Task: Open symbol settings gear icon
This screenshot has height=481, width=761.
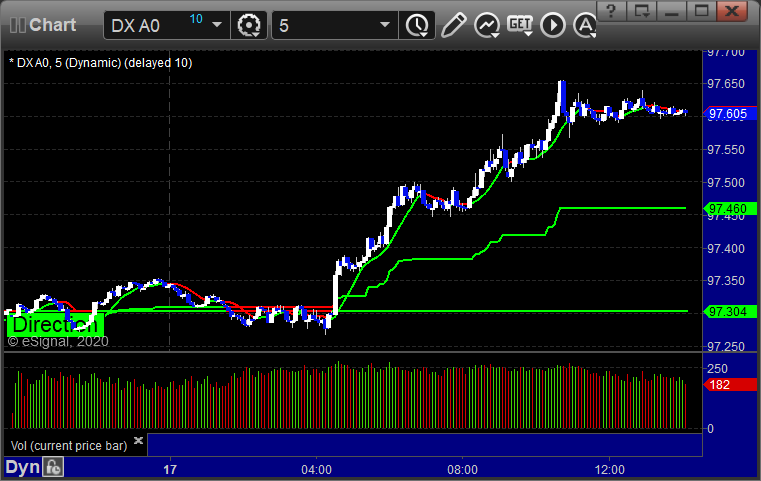Action: 249,25
